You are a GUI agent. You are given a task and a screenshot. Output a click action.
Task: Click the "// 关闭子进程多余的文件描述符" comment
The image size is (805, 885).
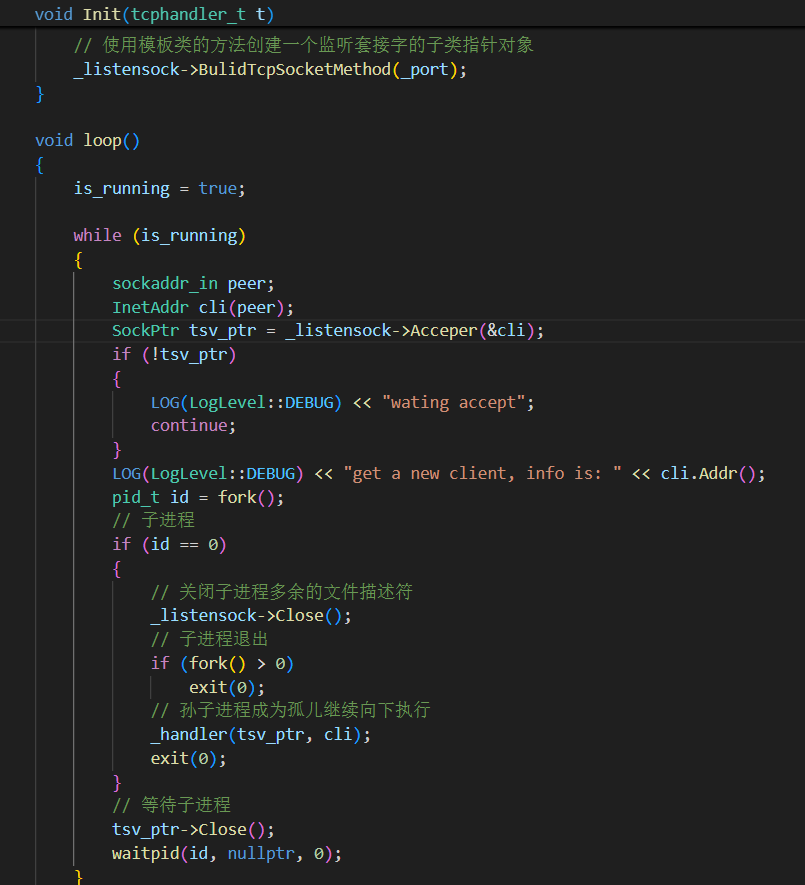281,592
